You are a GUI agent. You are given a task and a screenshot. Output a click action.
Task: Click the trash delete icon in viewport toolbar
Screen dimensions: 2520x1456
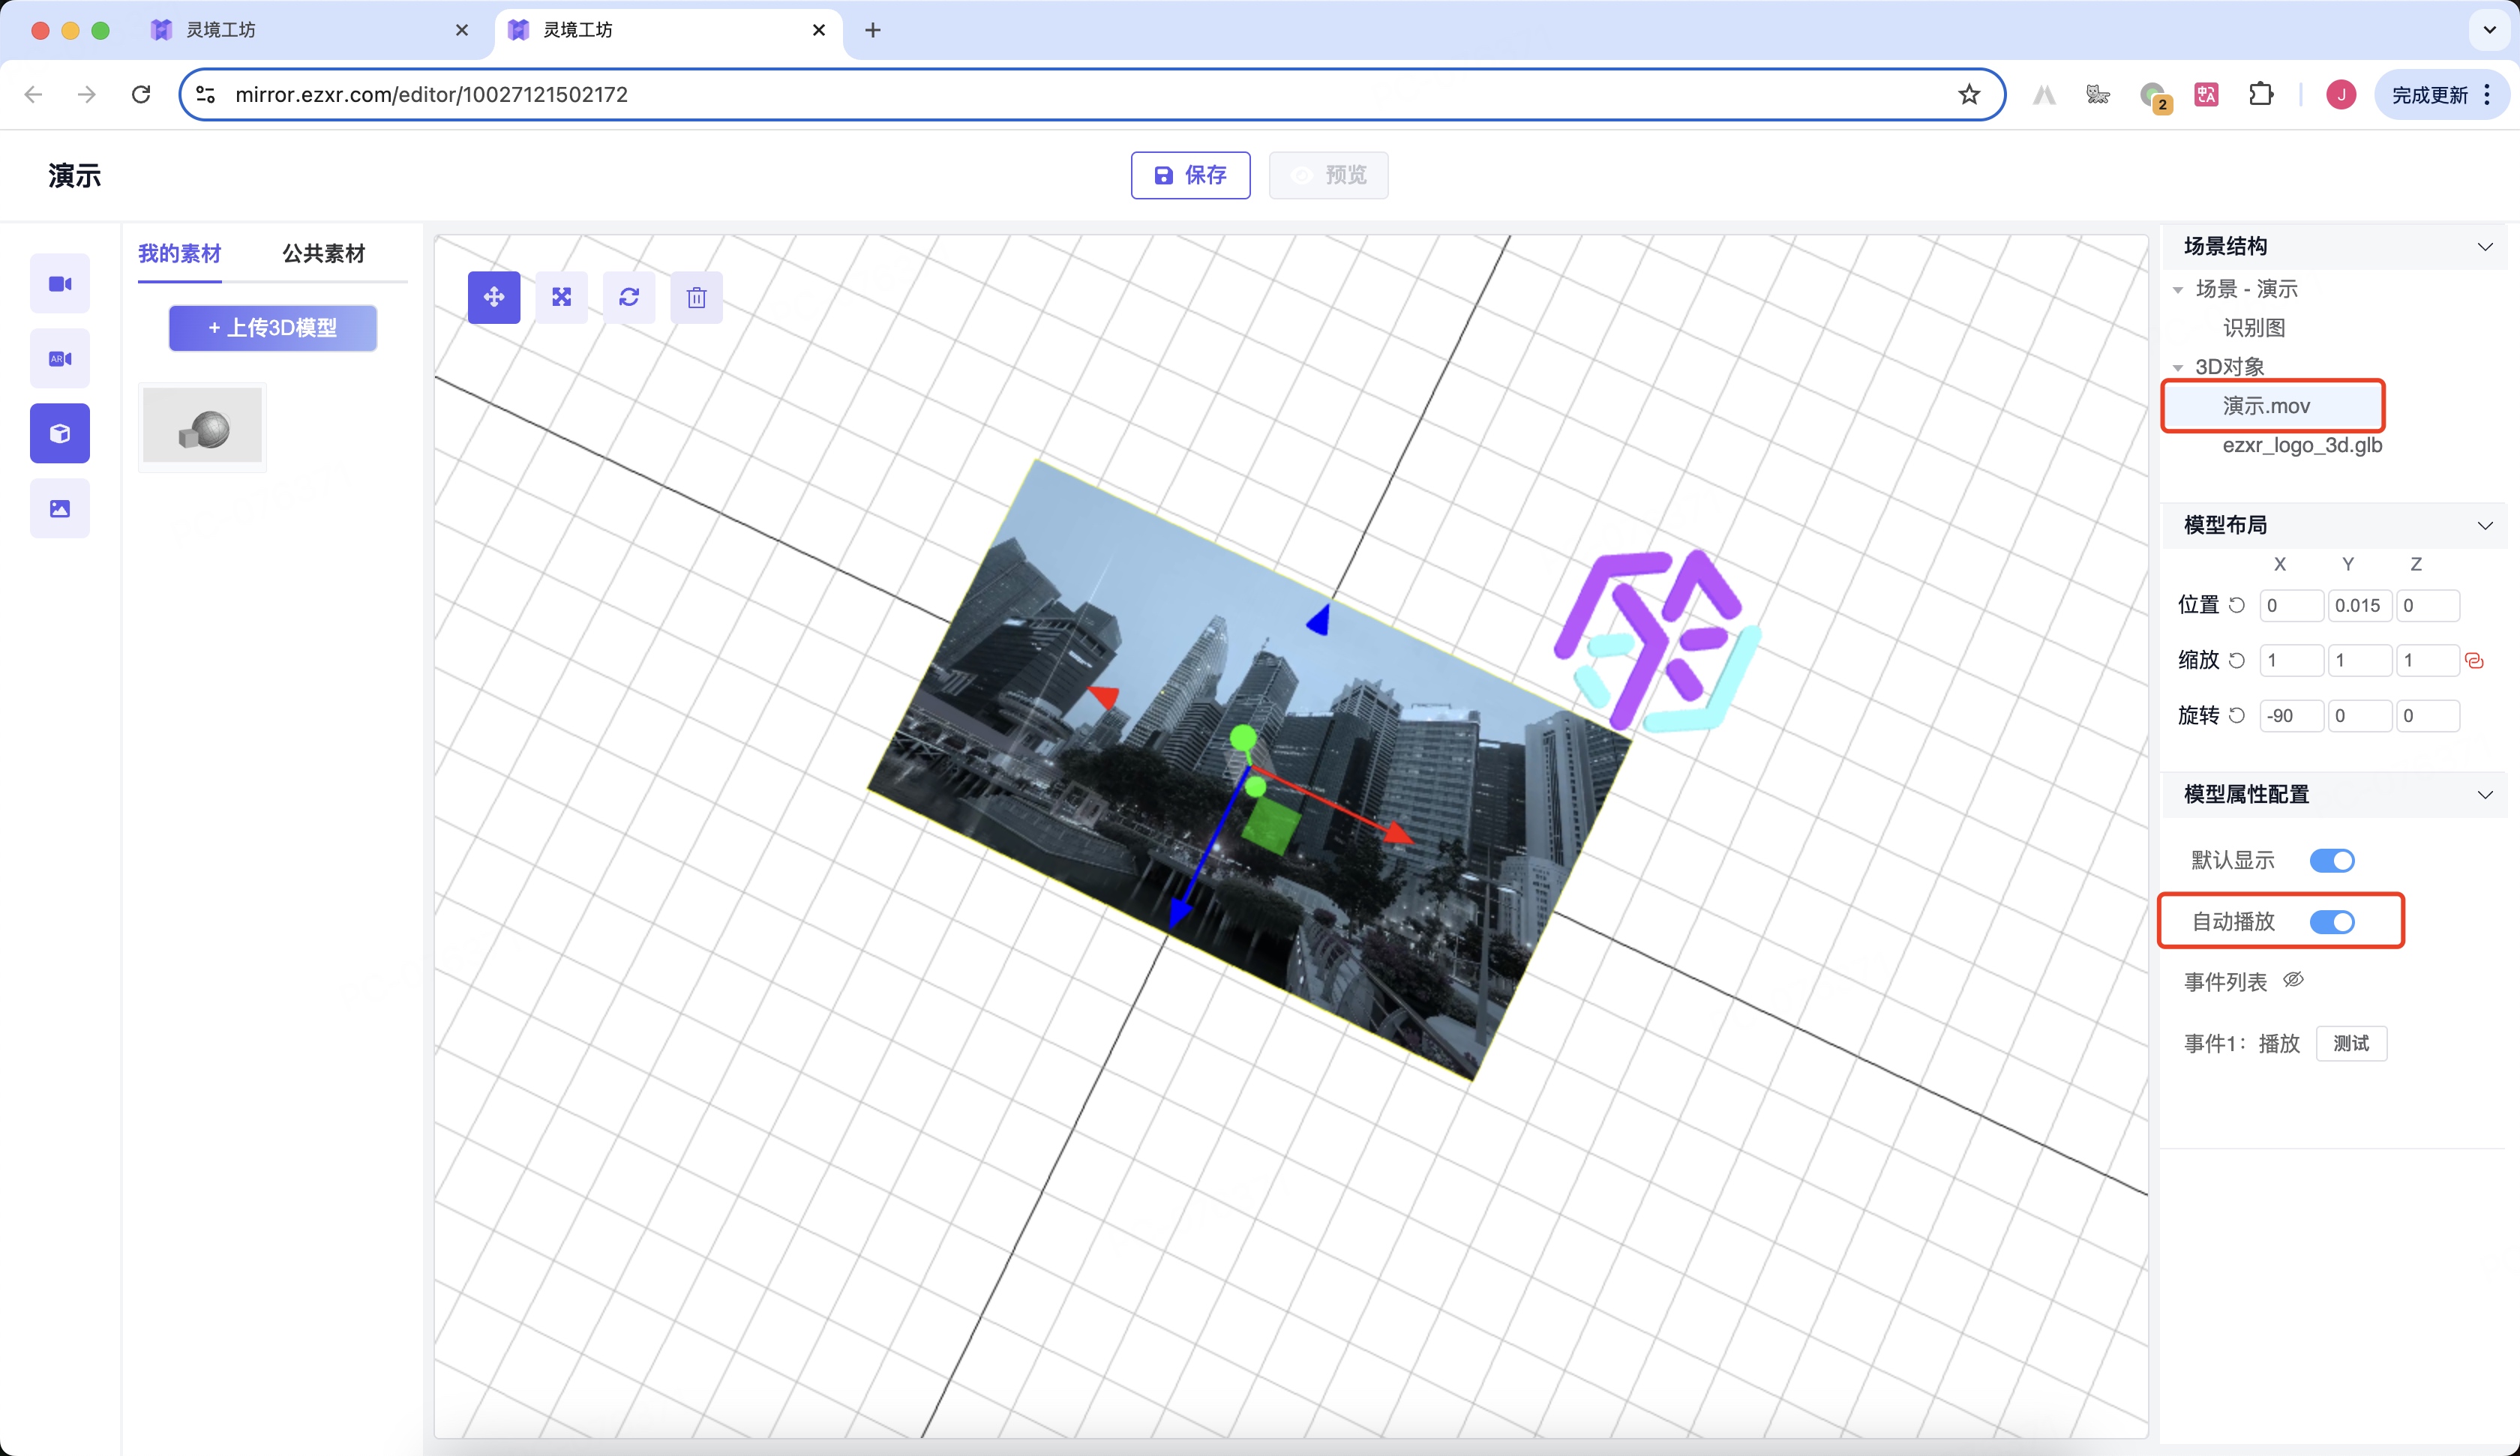tap(697, 297)
